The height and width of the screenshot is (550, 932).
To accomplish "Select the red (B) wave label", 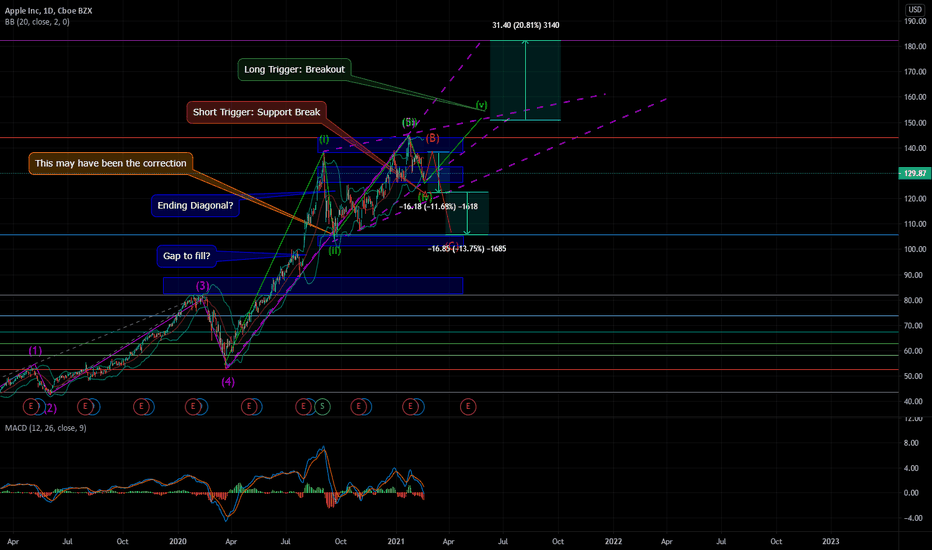I will [x=432, y=138].
